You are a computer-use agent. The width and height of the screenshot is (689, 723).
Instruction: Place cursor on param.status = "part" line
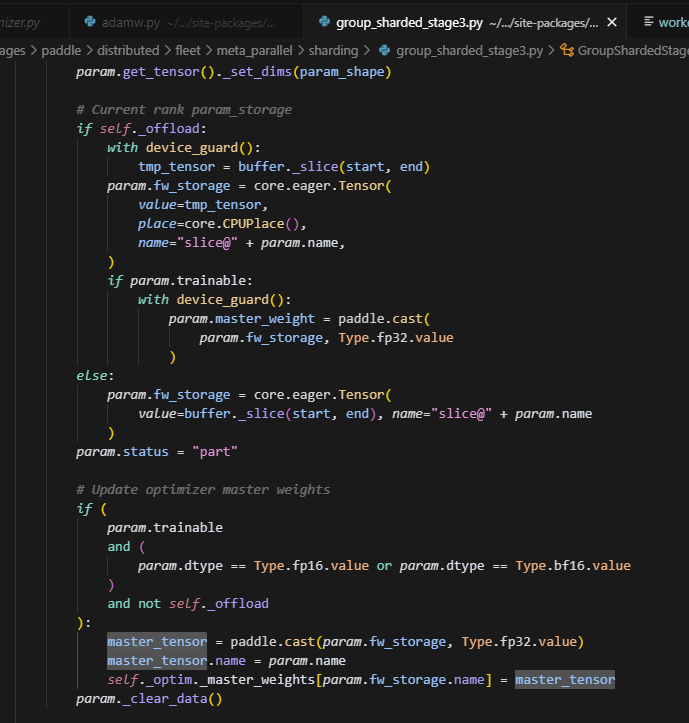[156, 451]
